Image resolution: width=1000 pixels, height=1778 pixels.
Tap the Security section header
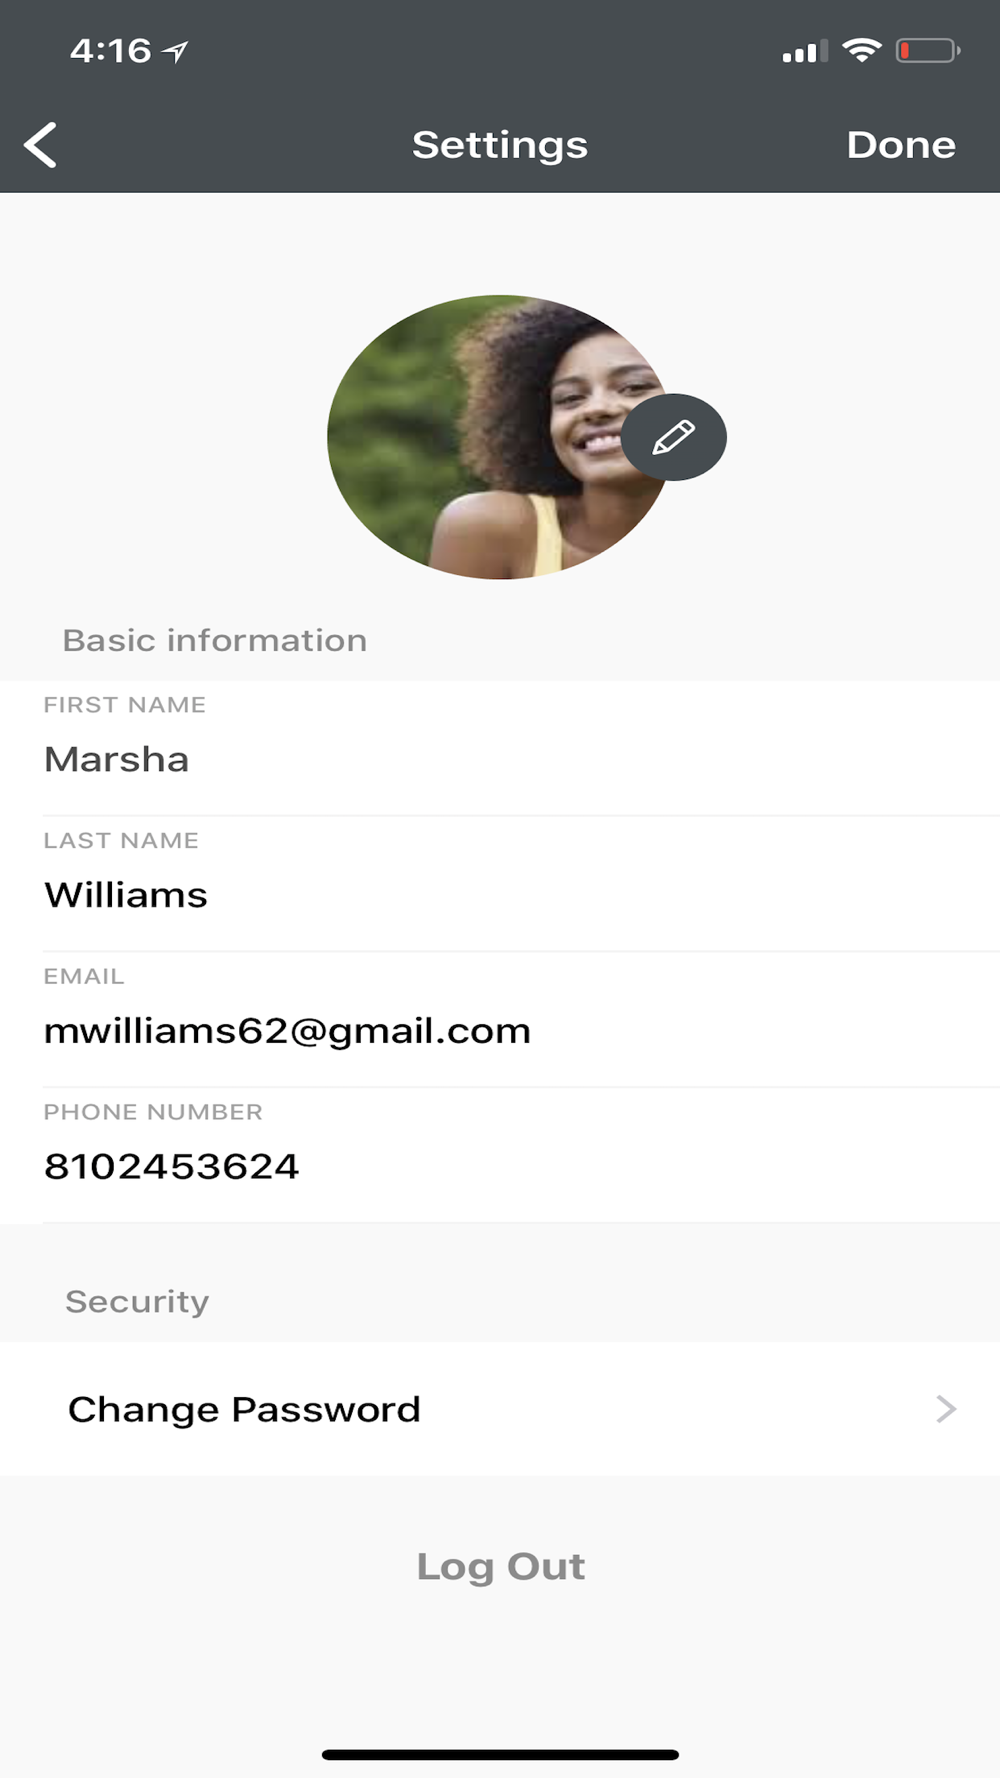(137, 1301)
